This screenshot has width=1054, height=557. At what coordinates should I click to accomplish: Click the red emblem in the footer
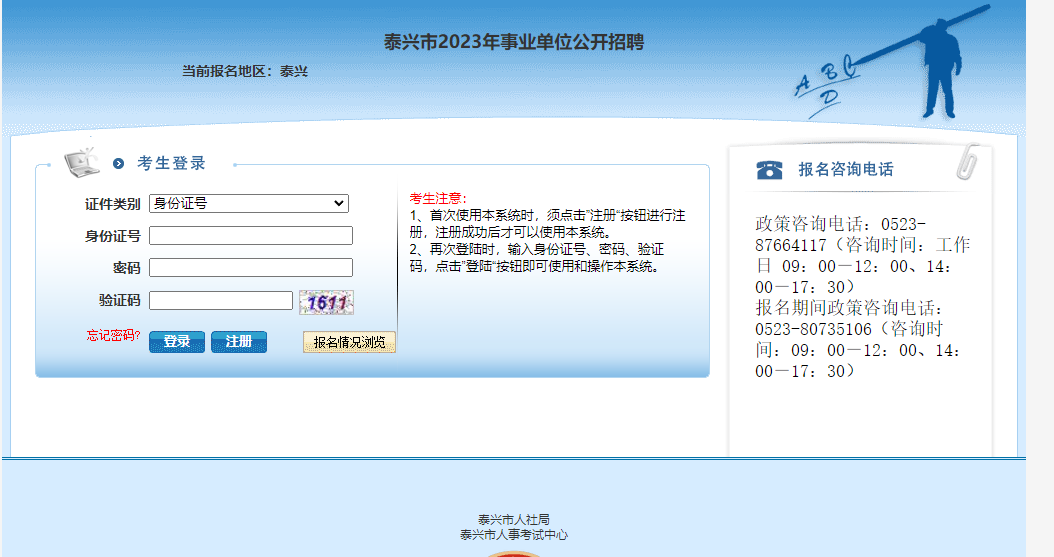(513, 552)
